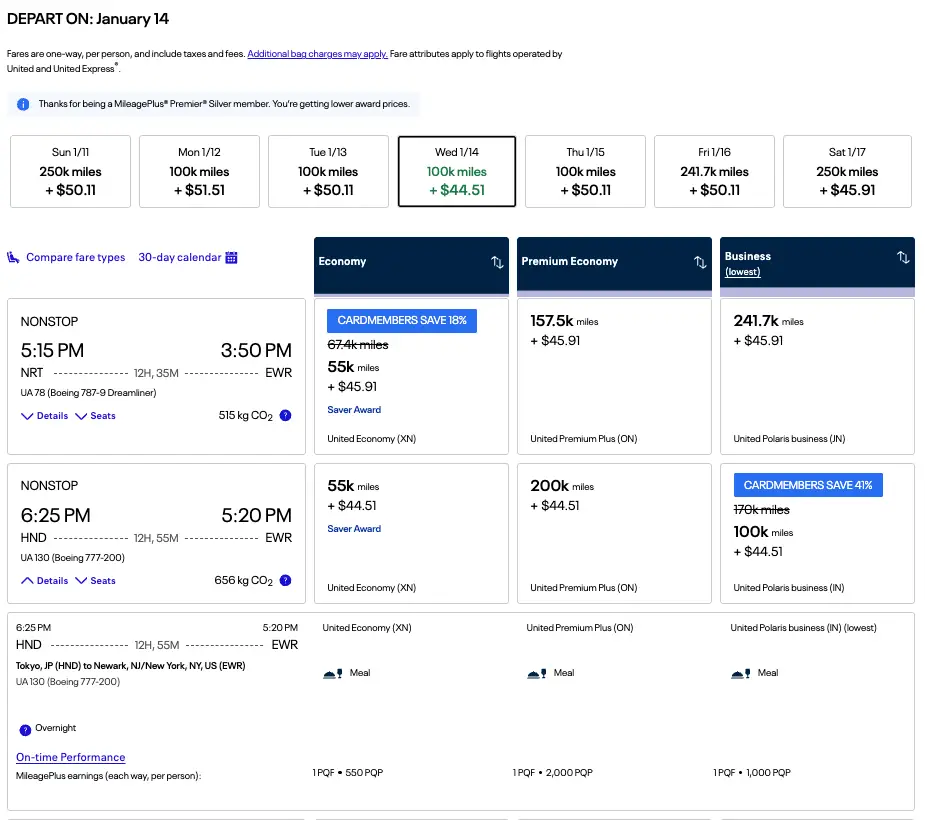Image resolution: width=925 pixels, height=820 pixels.
Task: Click the blue info icon beside the Premier Silver message
Action: [23, 104]
